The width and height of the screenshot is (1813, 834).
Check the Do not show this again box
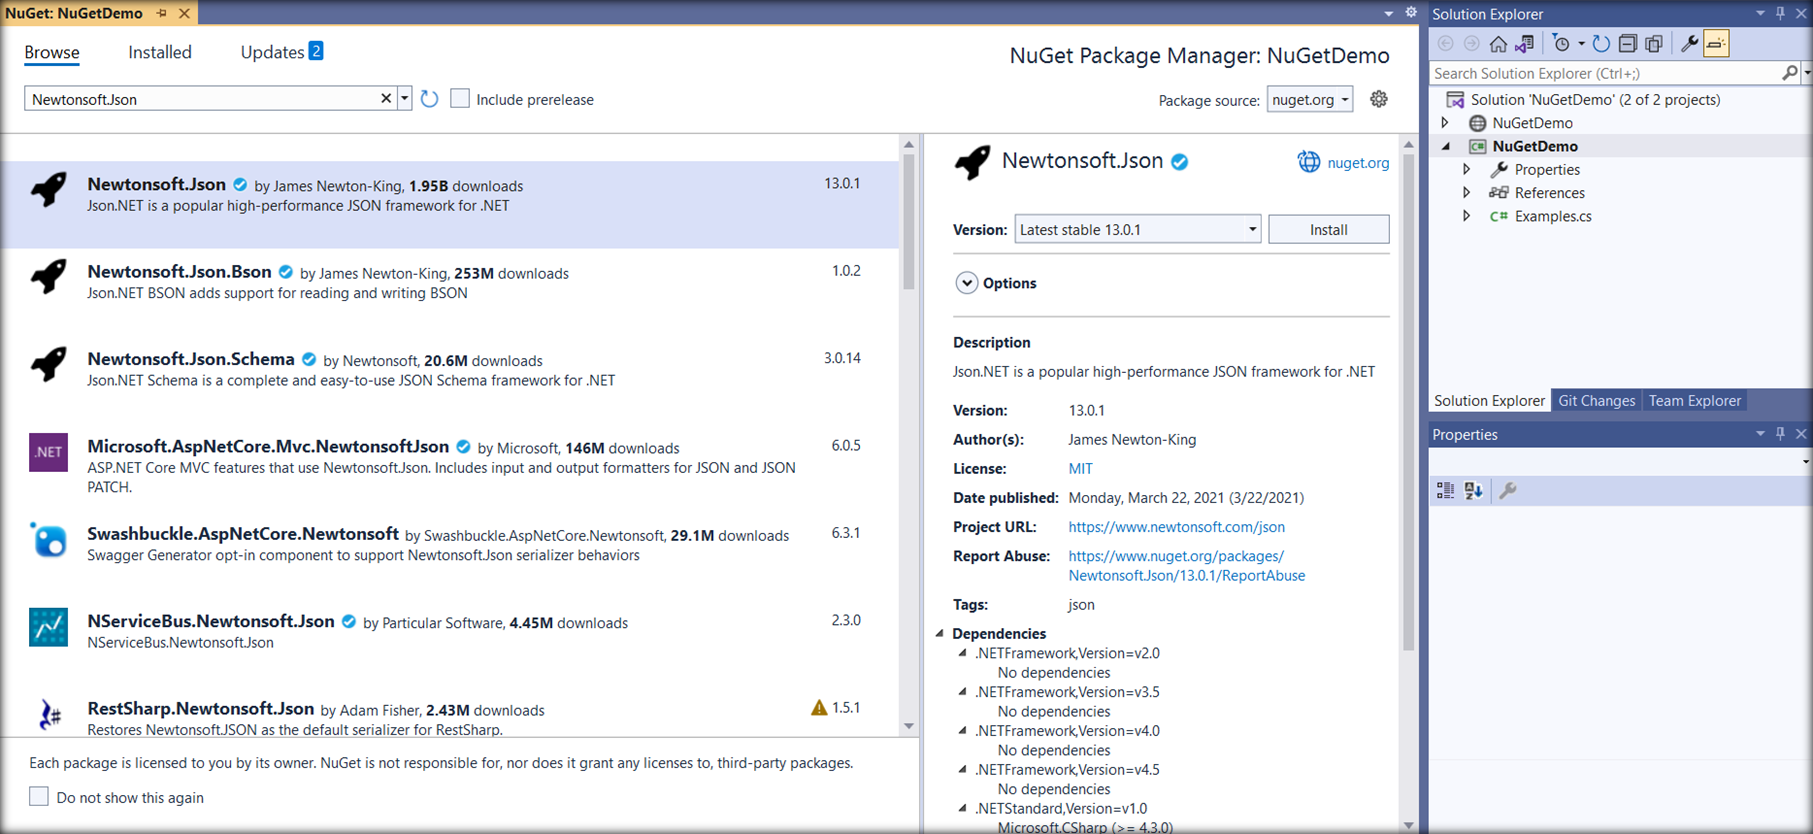point(39,796)
